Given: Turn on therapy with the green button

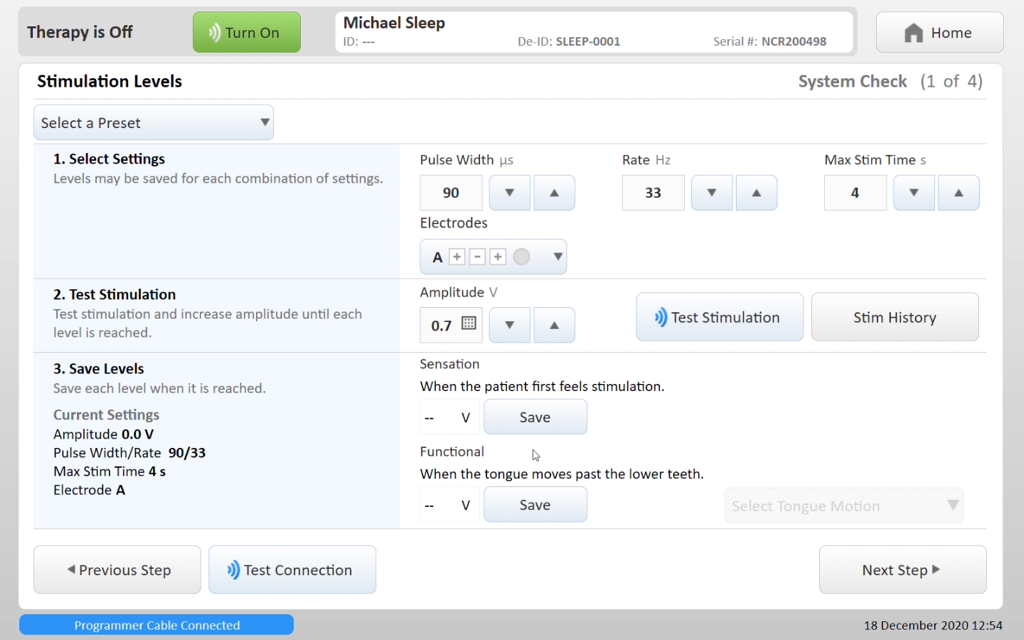Looking at the screenshot, I should [247, 32].
